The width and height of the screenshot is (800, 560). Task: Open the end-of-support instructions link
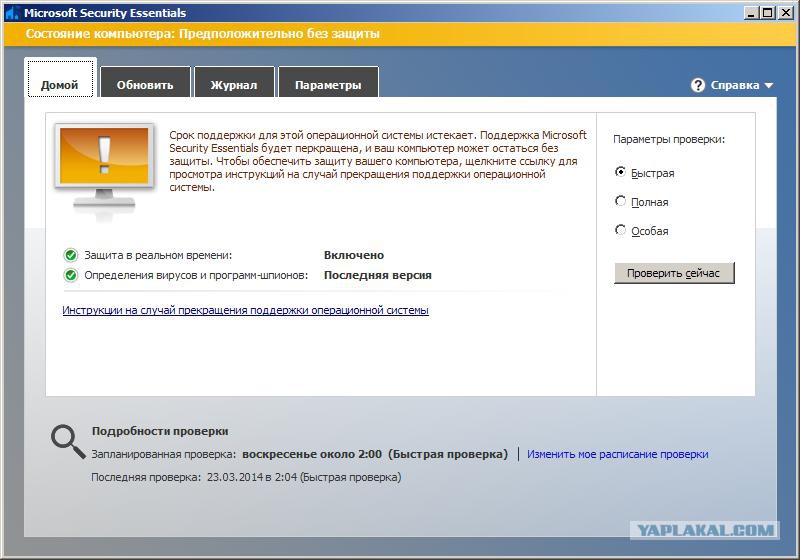(x=245, y=310)
